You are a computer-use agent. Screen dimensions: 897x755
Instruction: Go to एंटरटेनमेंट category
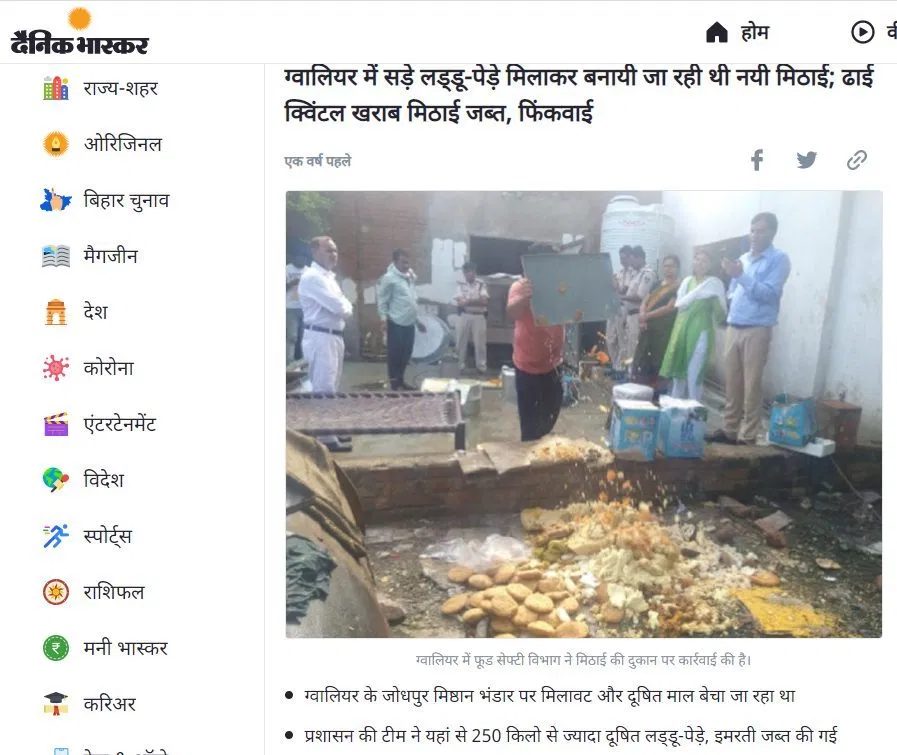[120, 424]
